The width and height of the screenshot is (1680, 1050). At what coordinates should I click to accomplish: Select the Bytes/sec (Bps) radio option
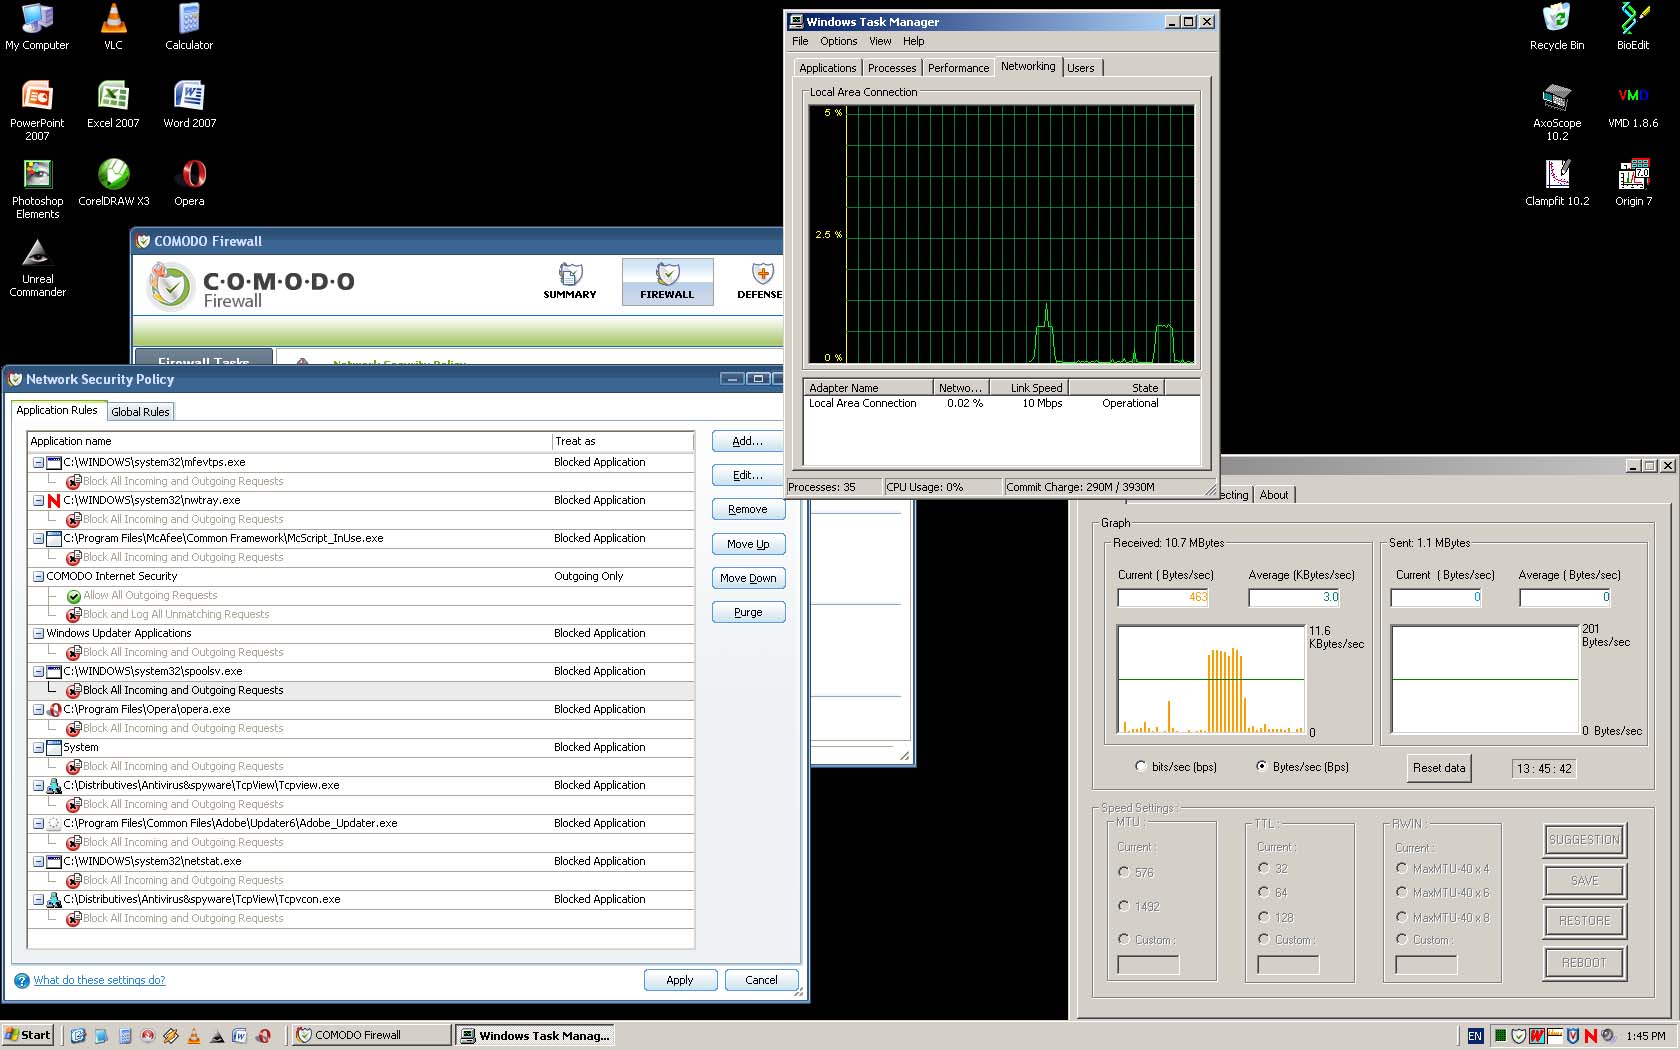pos(1262,767)
